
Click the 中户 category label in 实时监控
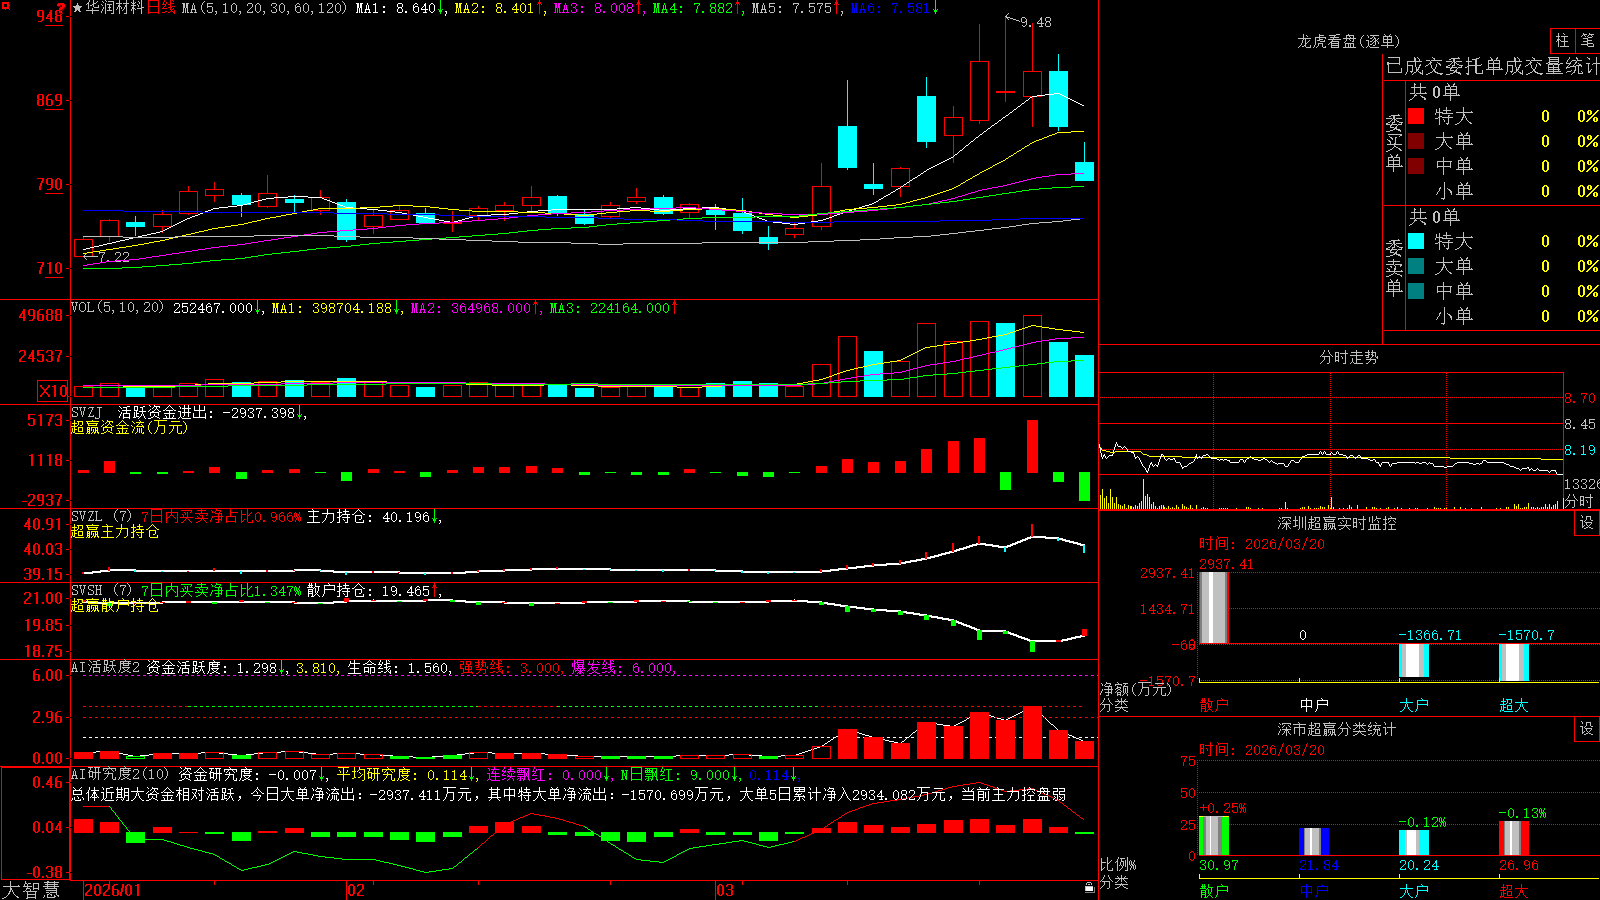point(1314,705)
